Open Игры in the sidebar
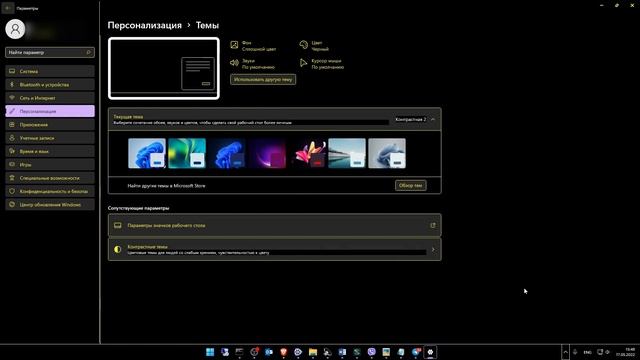The height and width of the screenshot is (360, 640). [x=50, y=164]
